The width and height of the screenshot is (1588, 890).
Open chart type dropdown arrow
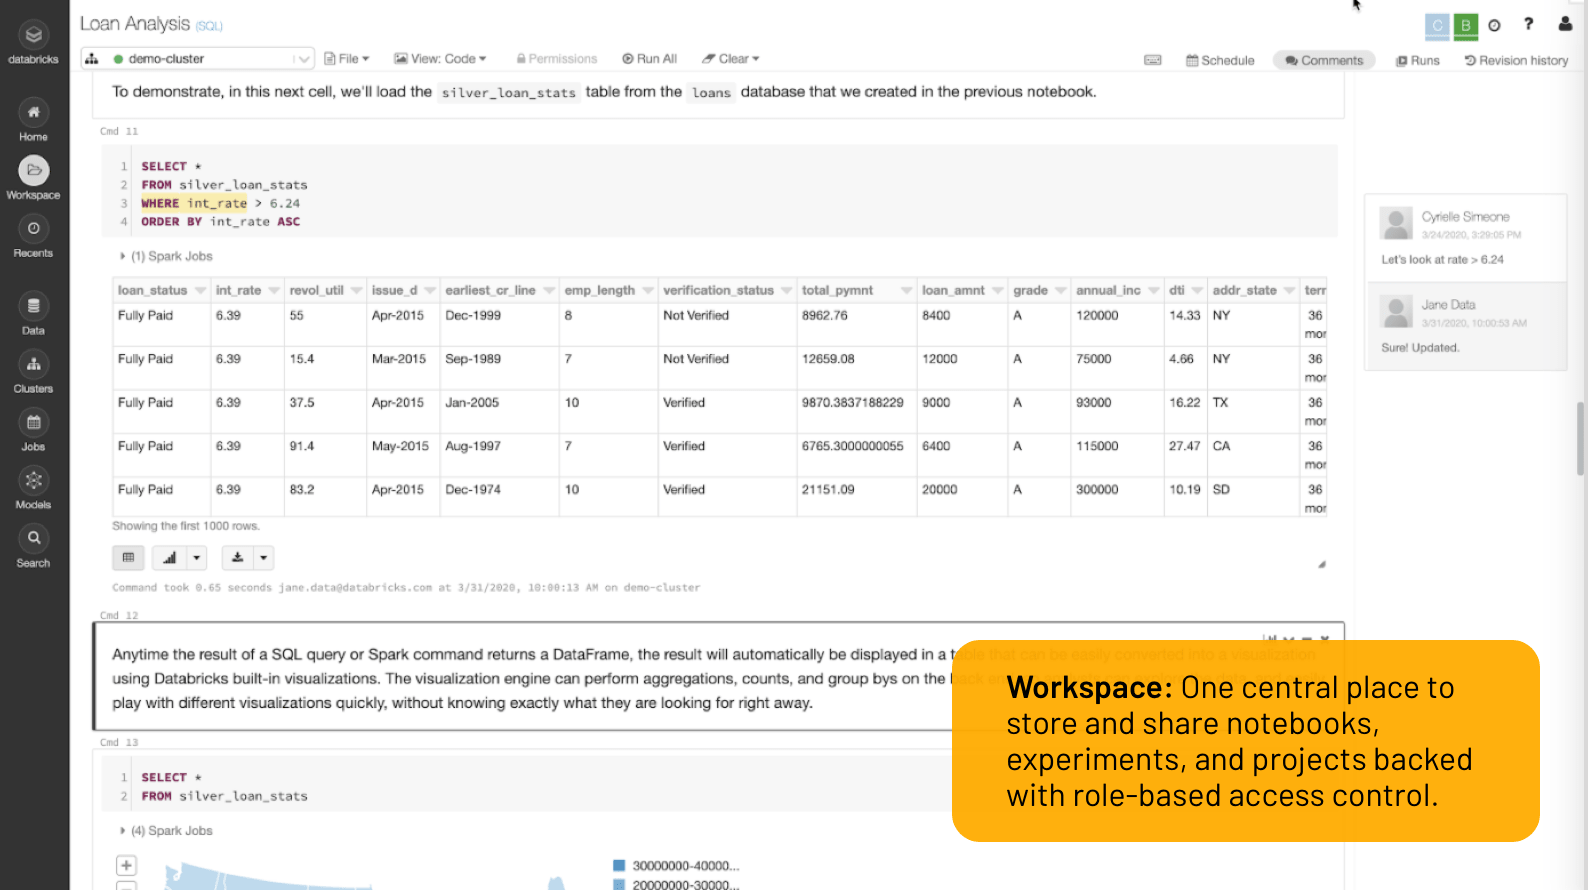coord(197,558)
